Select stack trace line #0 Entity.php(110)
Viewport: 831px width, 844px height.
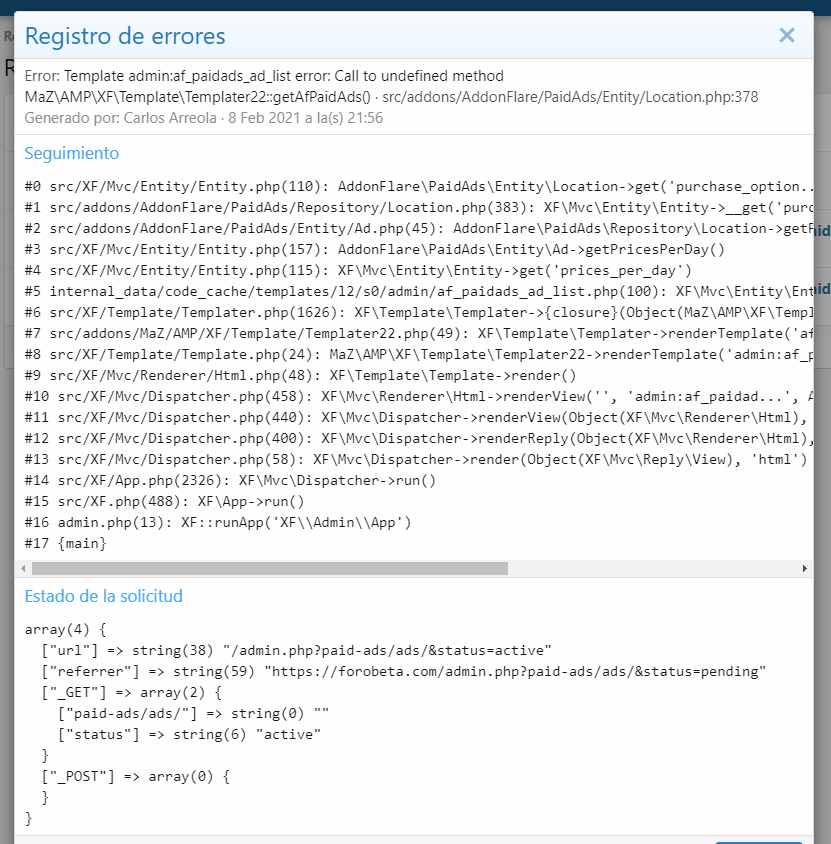[x=400, y=187]
